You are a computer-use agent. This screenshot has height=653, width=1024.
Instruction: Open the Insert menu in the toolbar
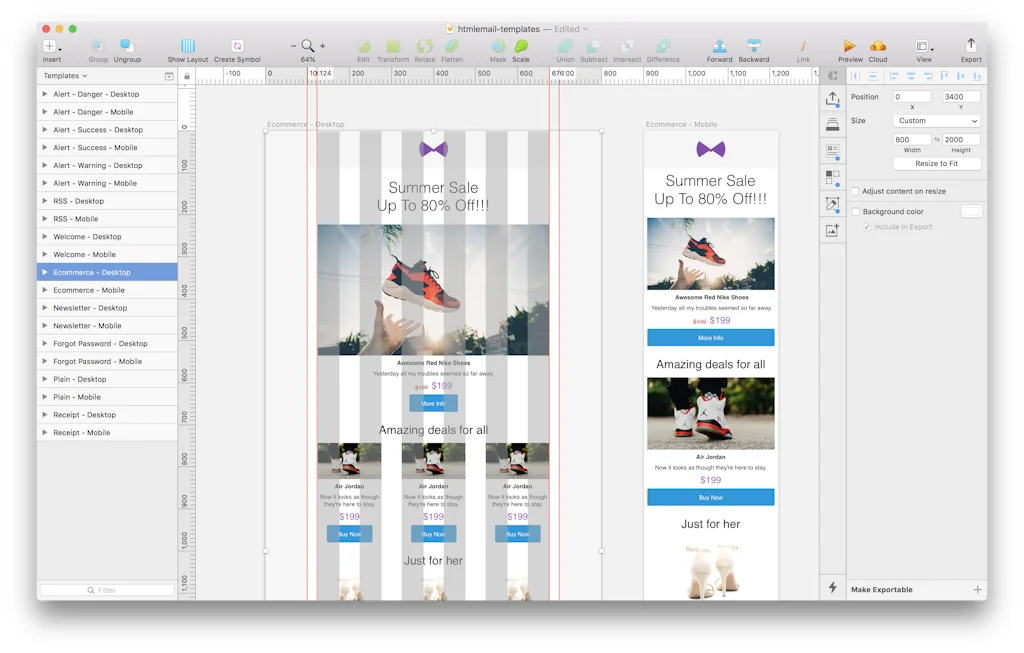tap(48, 46)
